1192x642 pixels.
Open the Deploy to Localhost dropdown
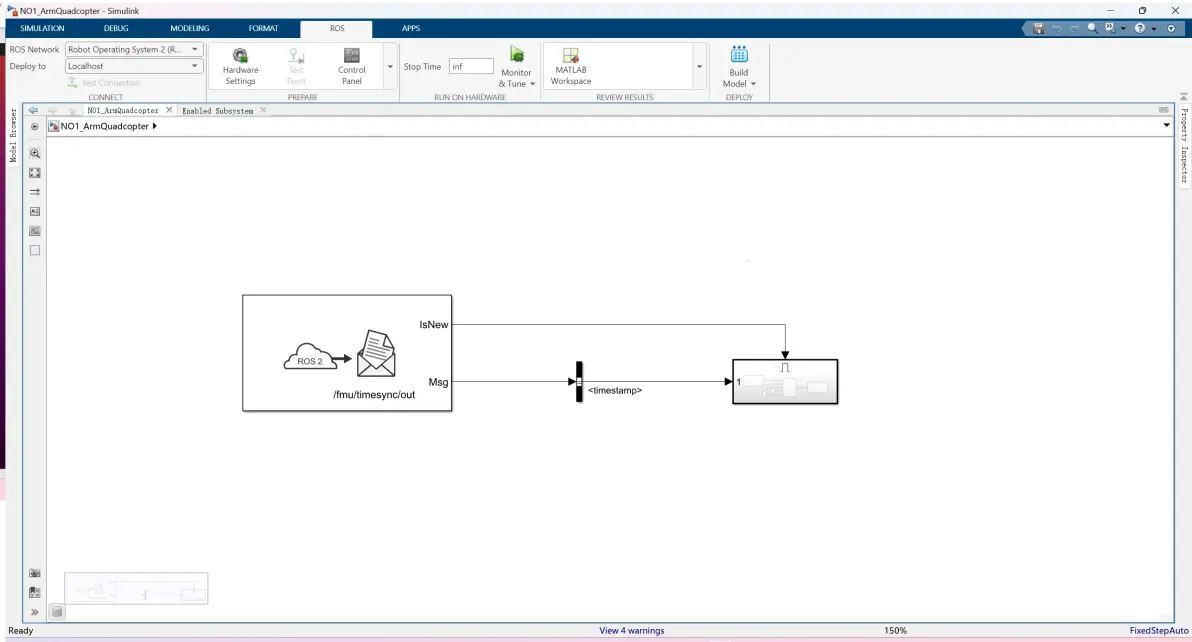click(134, 66)
